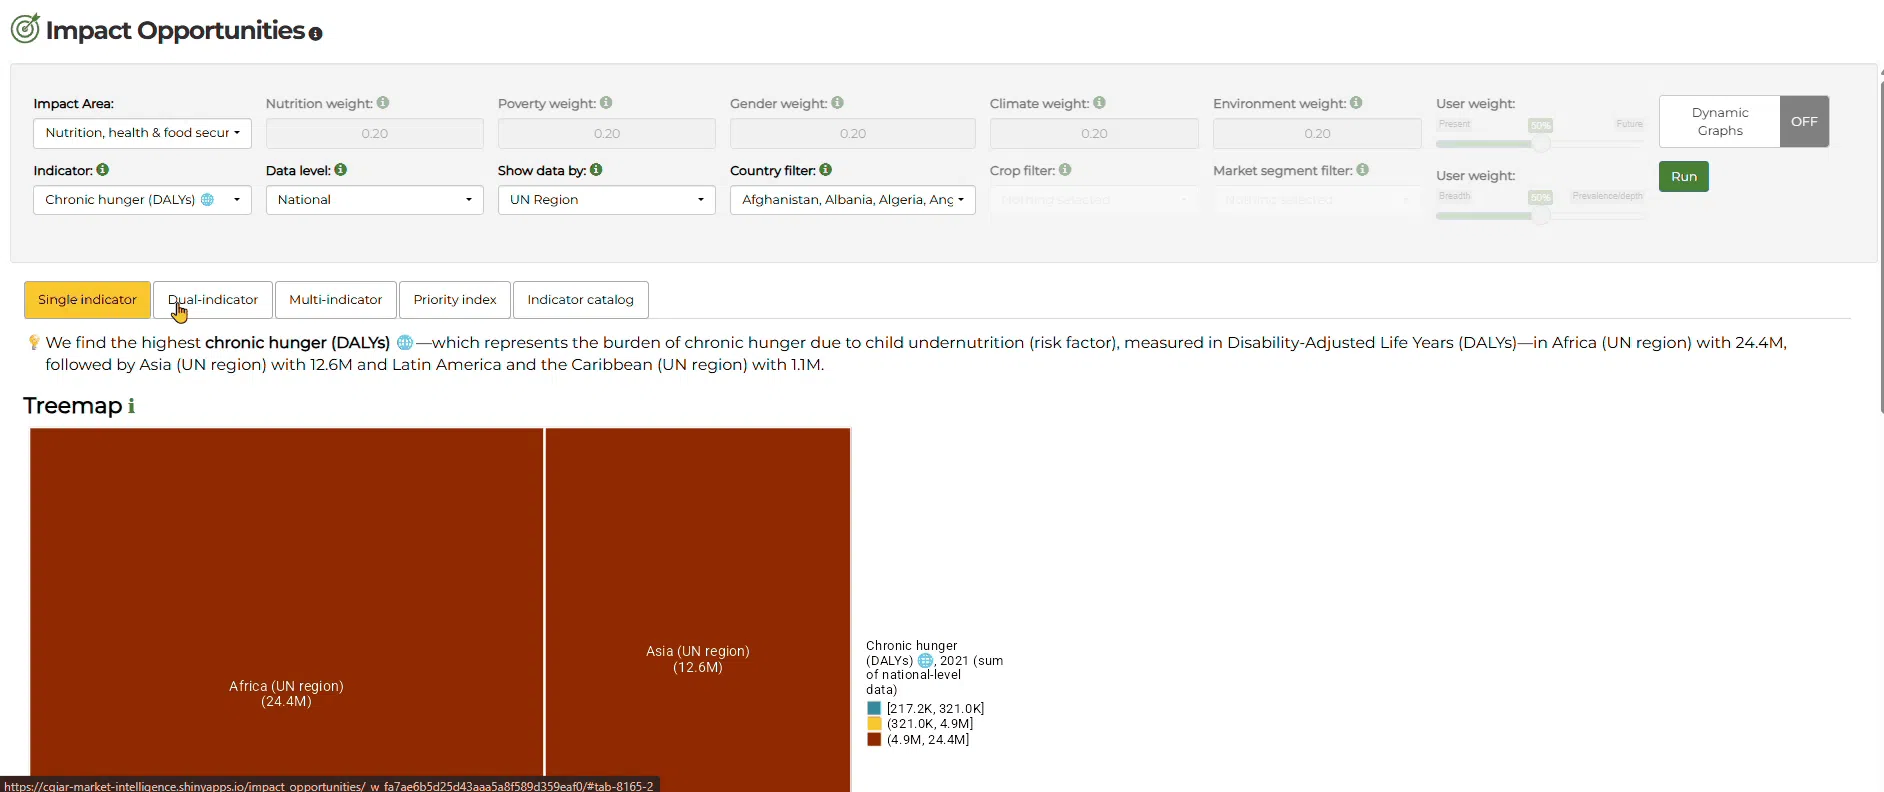The image size is (1884, 792).
Task: Click the blue legend swatch [217.2K, 321.0K]
Action: pos(874,708)
